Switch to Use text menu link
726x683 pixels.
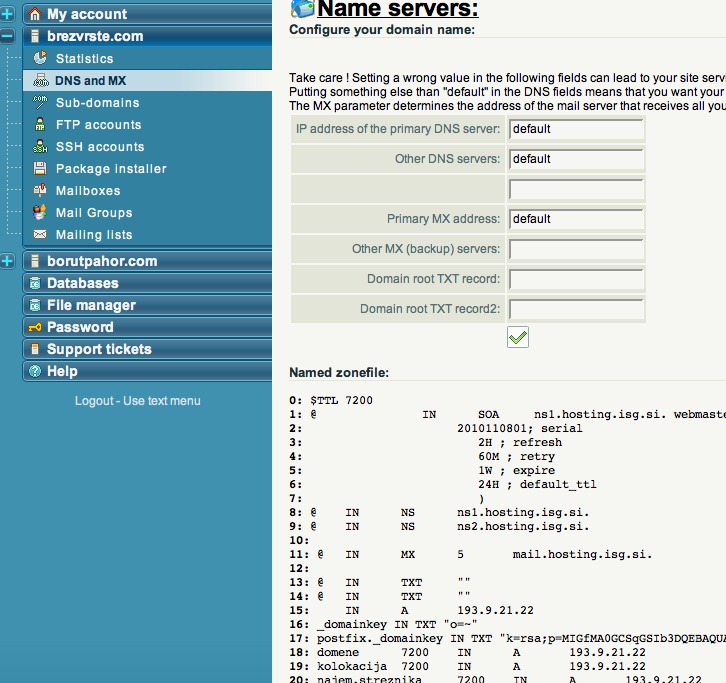(162, 401)
